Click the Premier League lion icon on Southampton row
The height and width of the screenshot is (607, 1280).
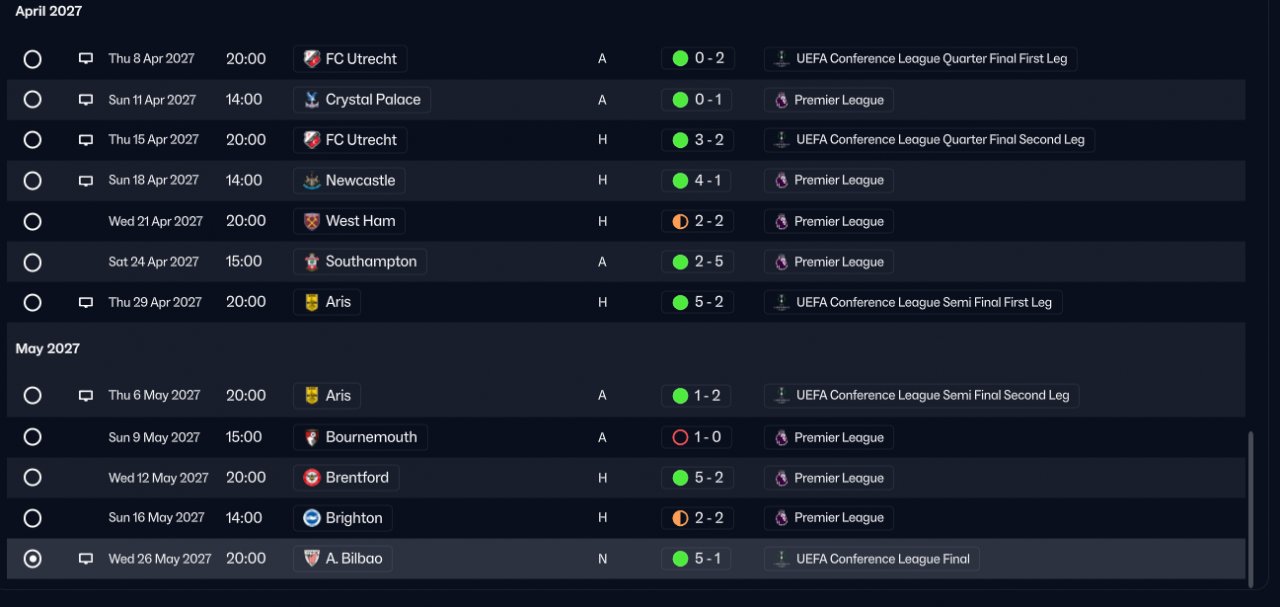(782, 262)
